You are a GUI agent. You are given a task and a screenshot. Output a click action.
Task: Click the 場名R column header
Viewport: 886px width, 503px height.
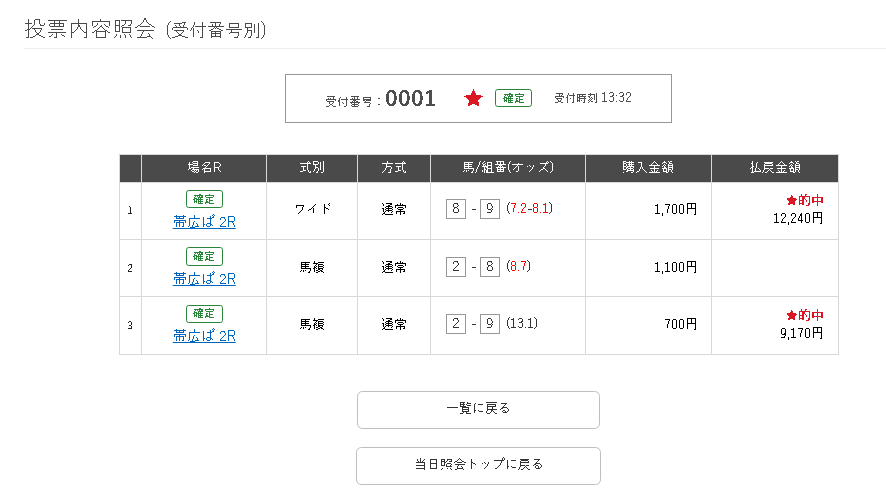point(204,168)
